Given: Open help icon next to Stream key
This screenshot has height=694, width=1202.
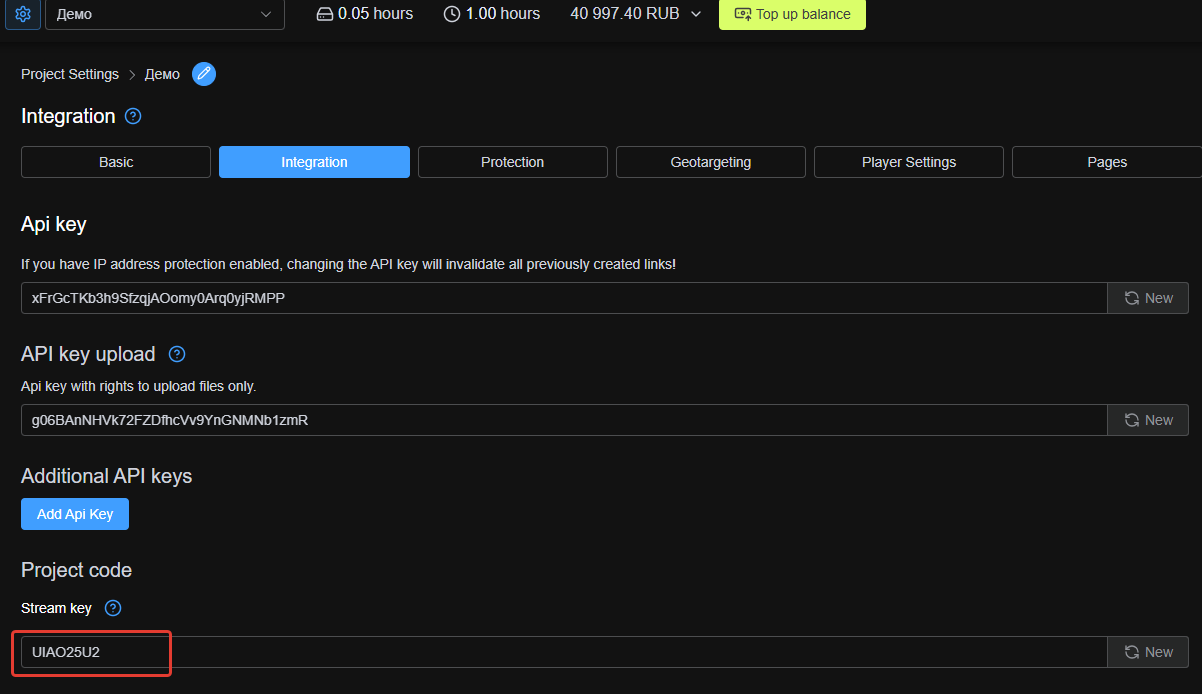Looking at the screenshot, I should 113,608.
